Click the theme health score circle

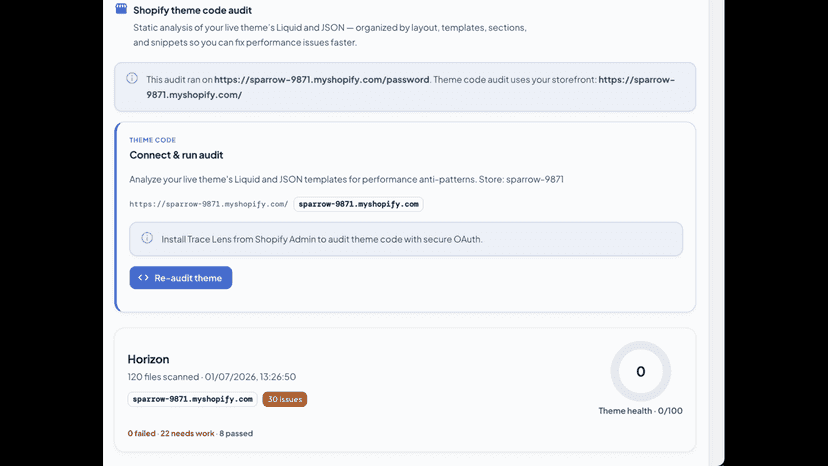[641, 371]
